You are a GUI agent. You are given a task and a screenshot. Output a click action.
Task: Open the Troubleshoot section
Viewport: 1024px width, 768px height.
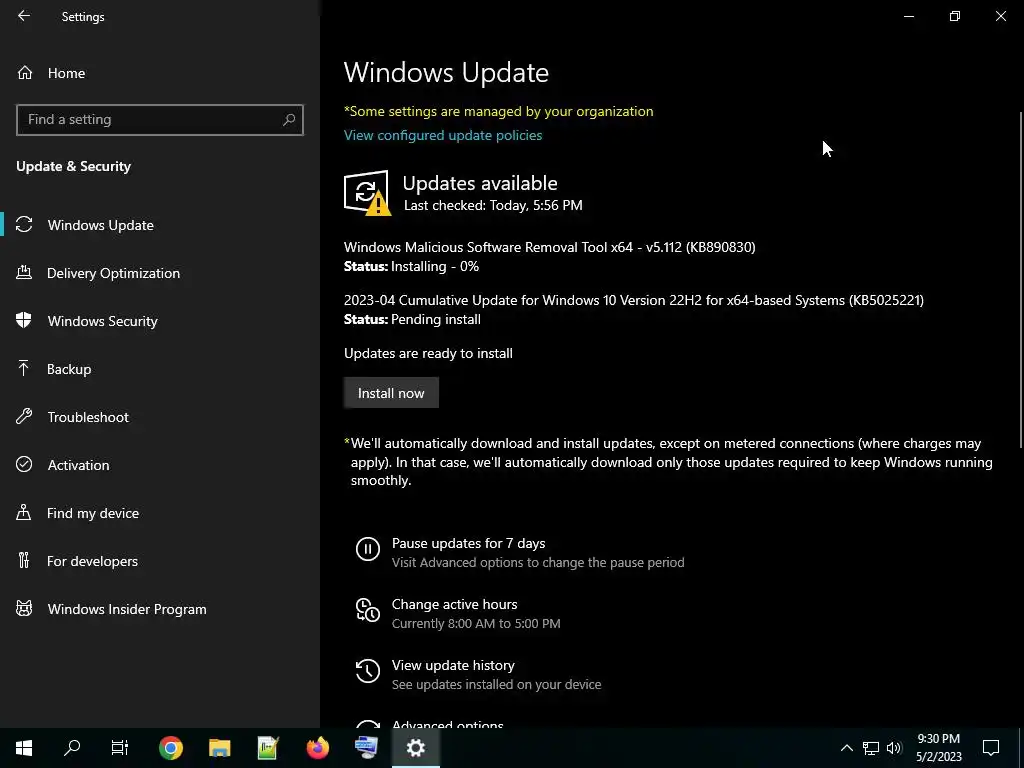160,417
